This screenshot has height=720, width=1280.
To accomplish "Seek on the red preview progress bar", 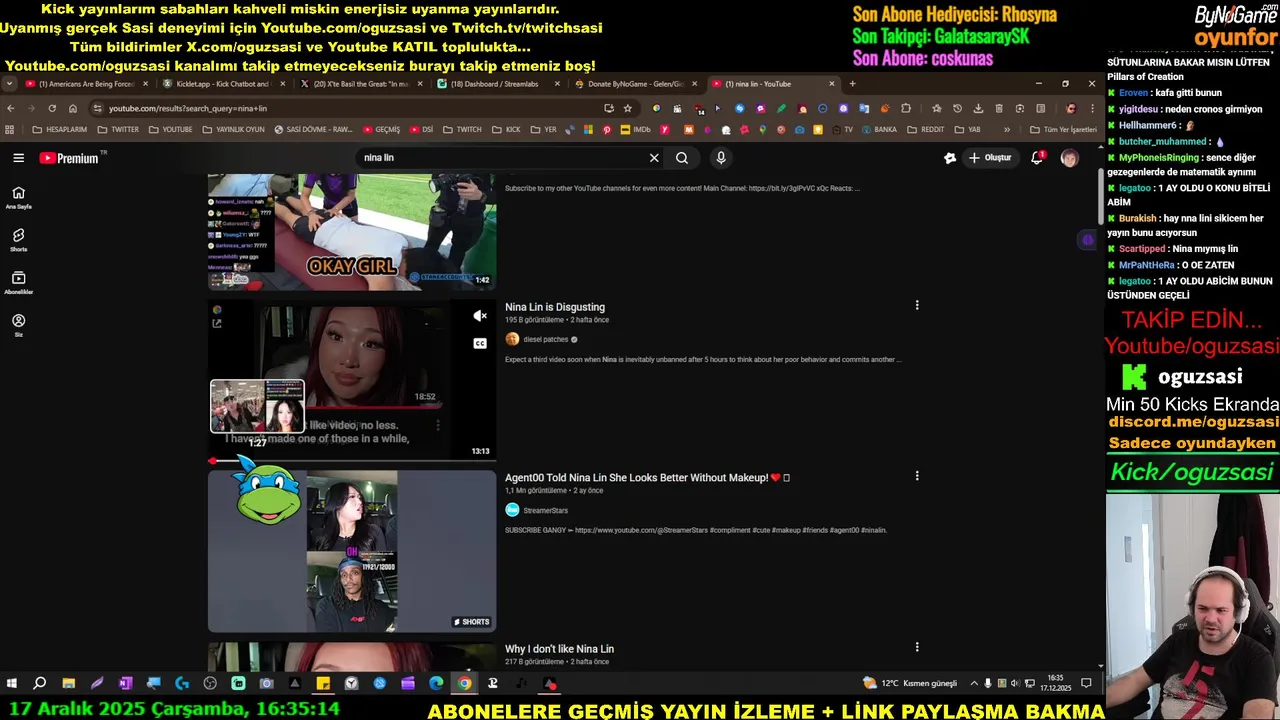I will (352, 461).
